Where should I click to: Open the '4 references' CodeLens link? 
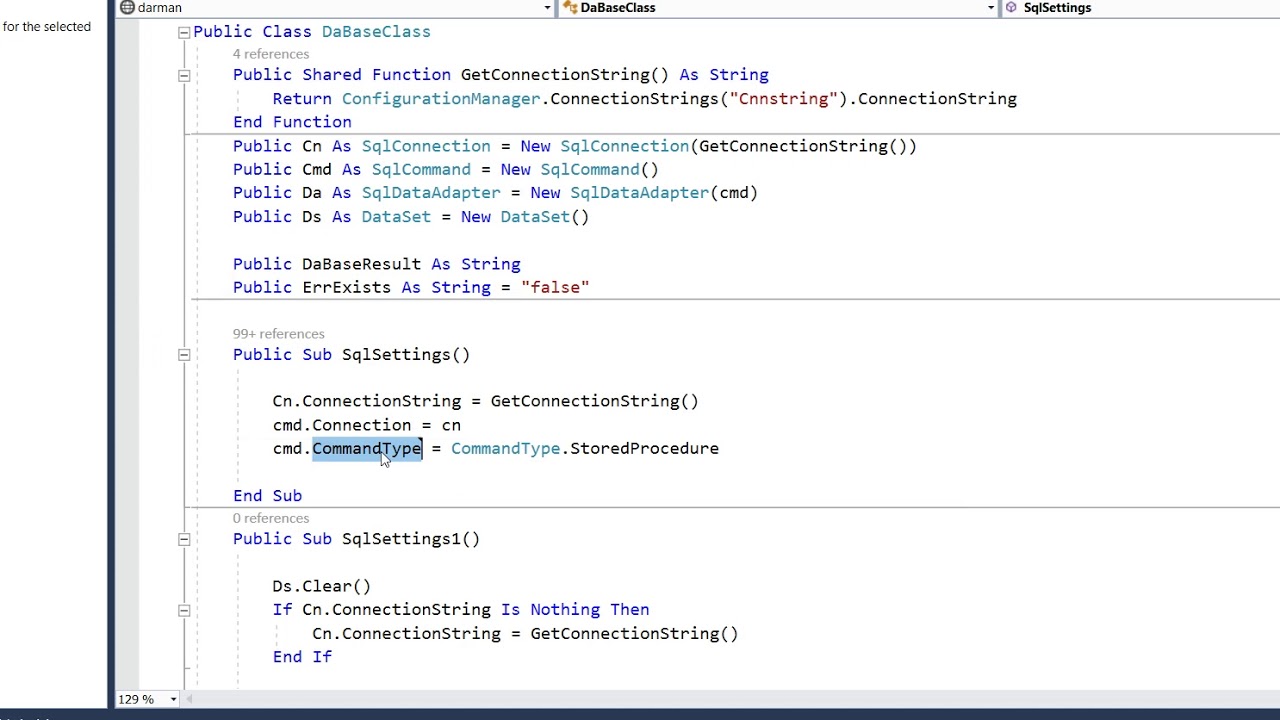[271, 54]
